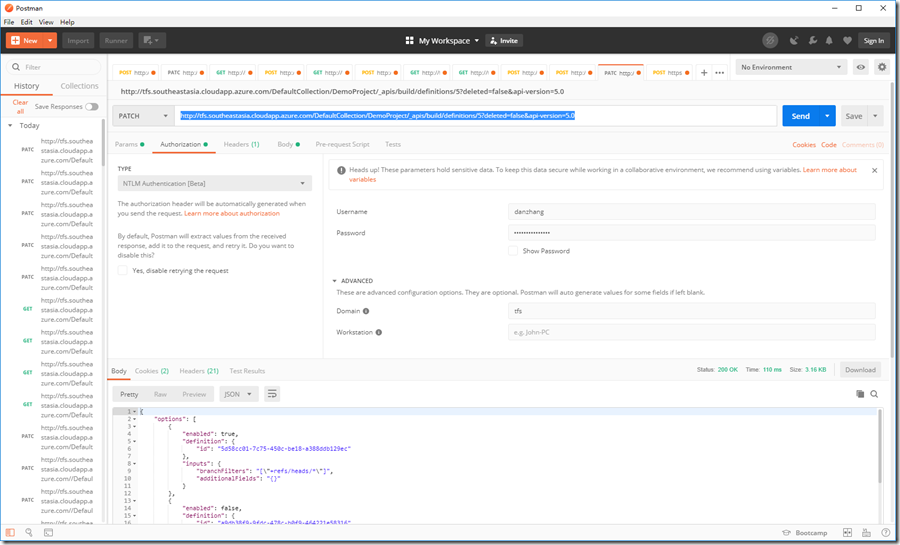Click the Invite button

pyautogui.click(x=504, y=41)
